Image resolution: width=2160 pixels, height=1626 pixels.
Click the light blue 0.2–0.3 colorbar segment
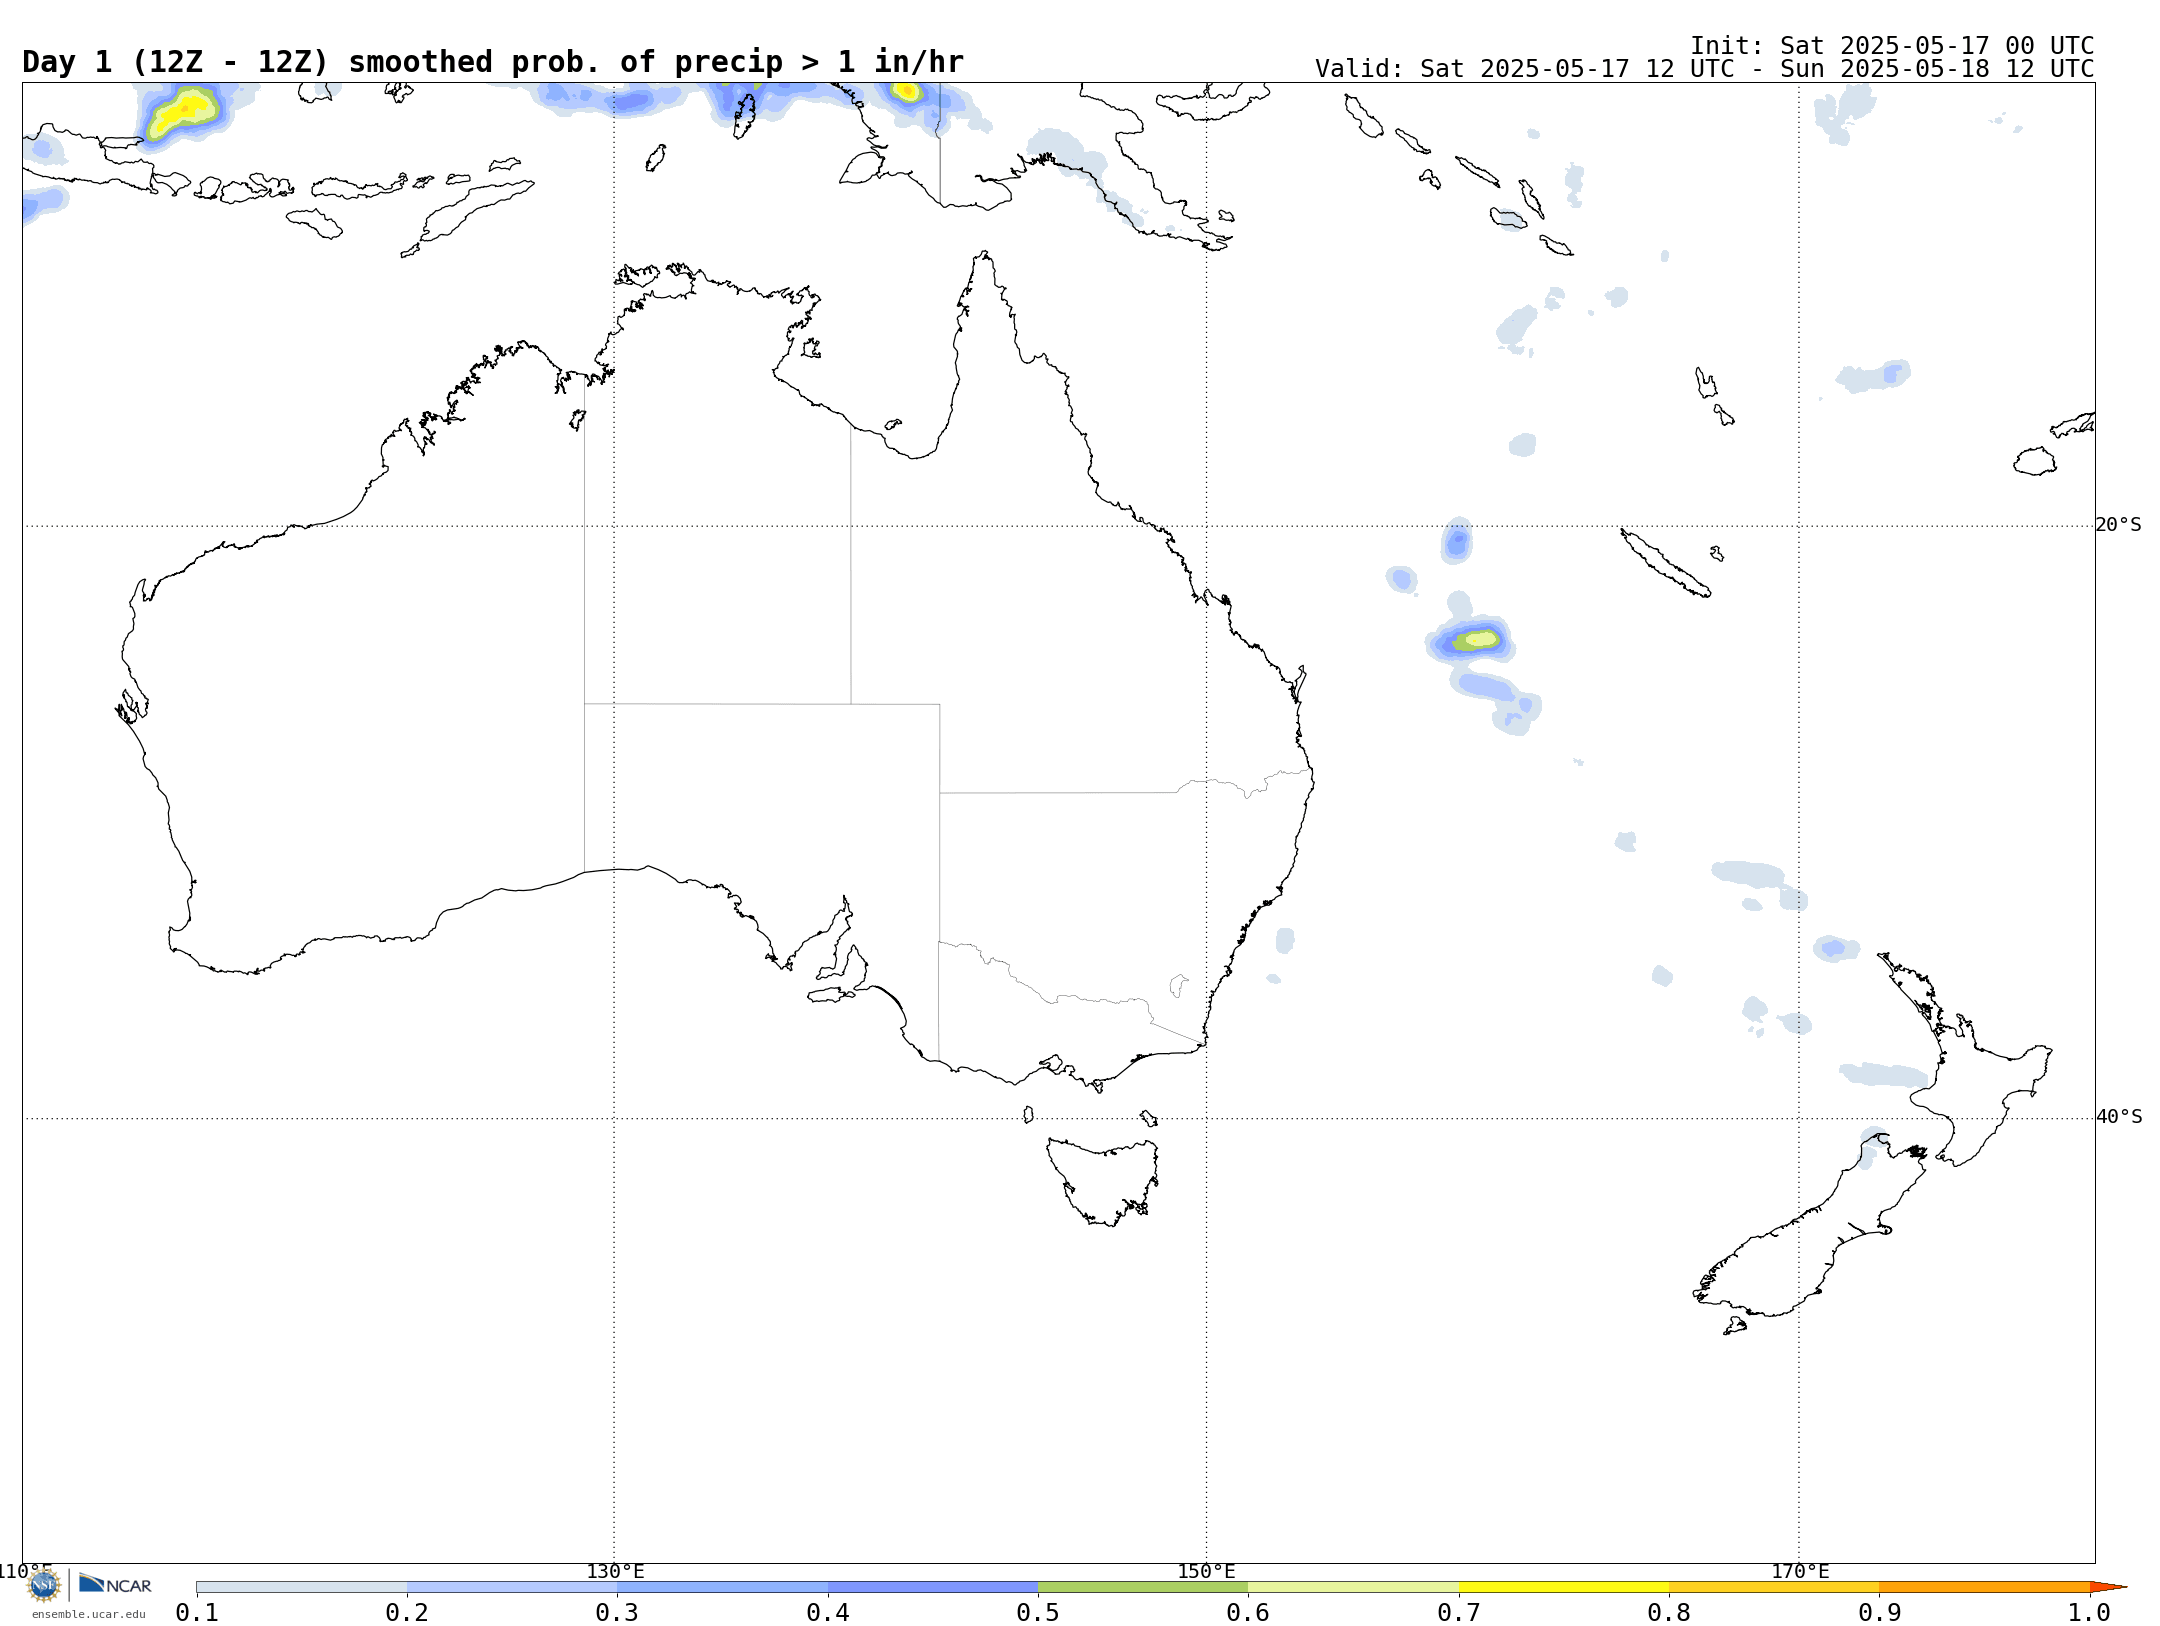tap(512, 1587)
